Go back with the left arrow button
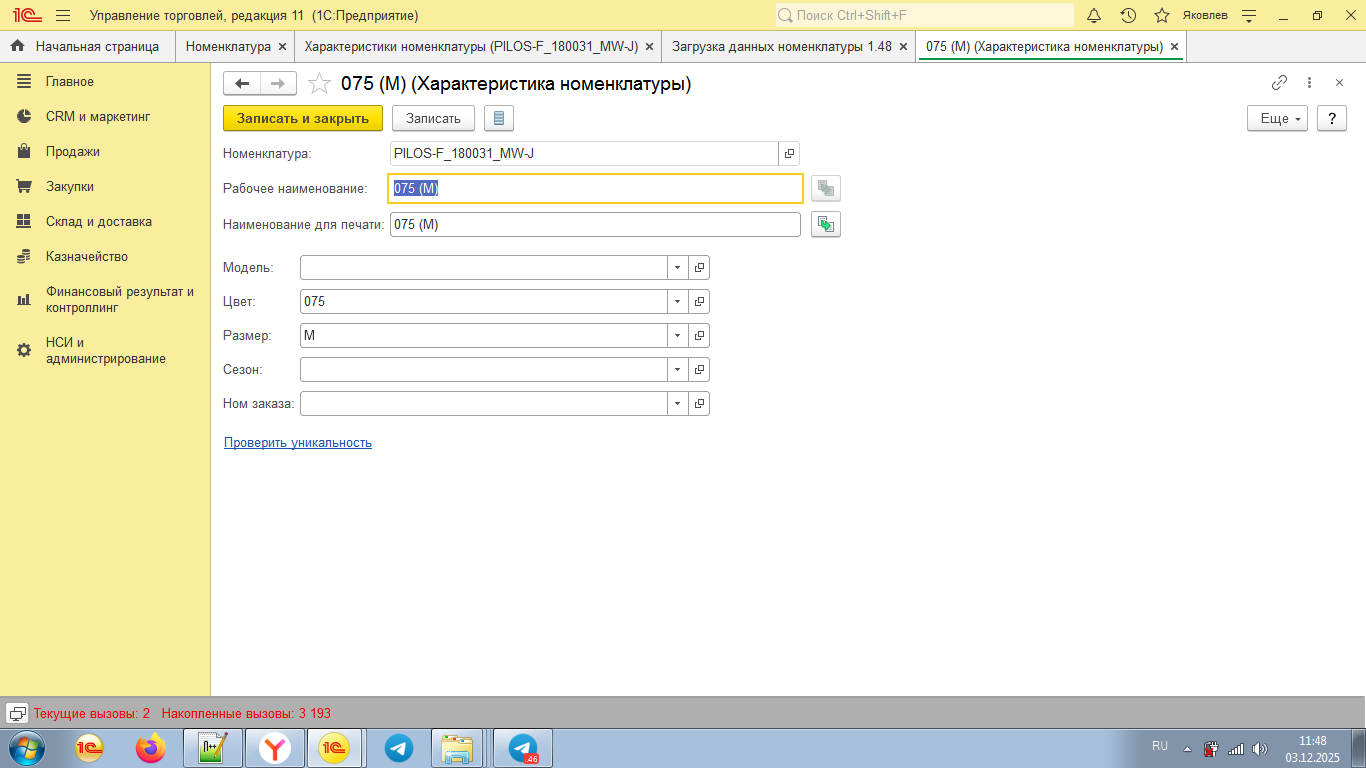This screenshot has width=1366, height=768. (242, 84)
